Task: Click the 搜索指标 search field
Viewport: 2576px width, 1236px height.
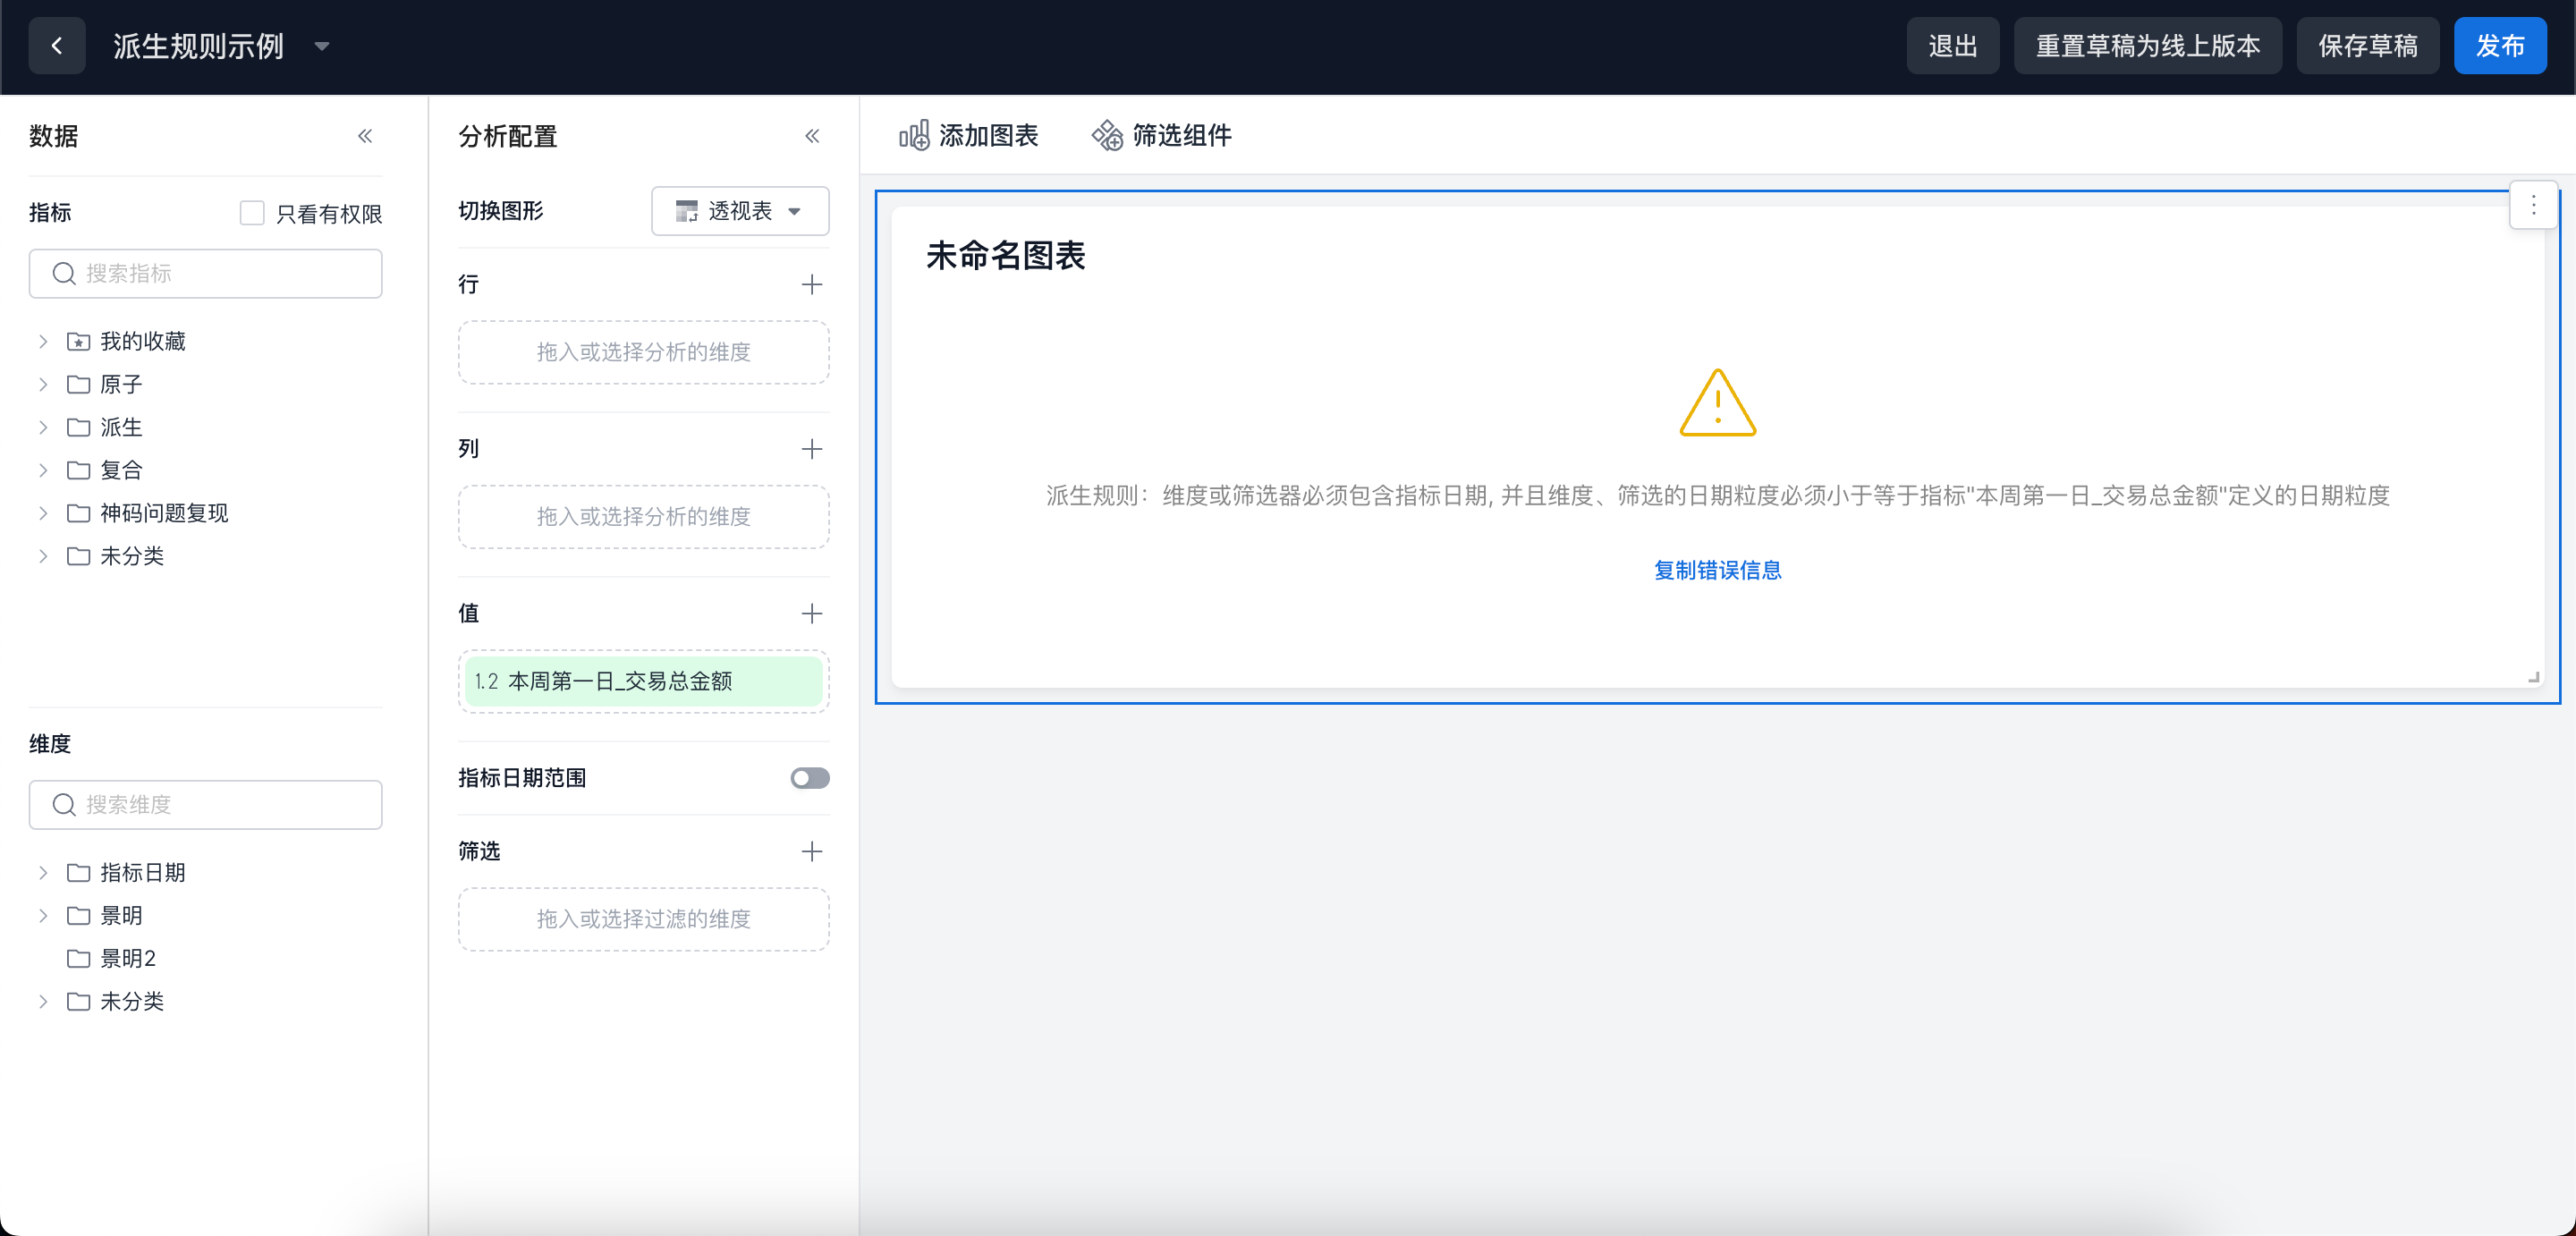Action: 206,274
